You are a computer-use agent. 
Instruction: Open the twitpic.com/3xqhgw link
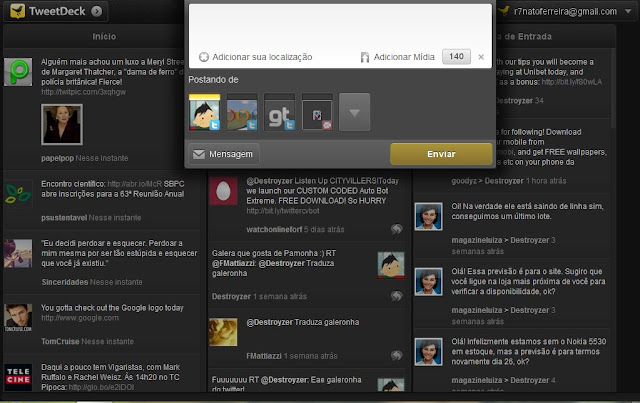coord(83,92)
